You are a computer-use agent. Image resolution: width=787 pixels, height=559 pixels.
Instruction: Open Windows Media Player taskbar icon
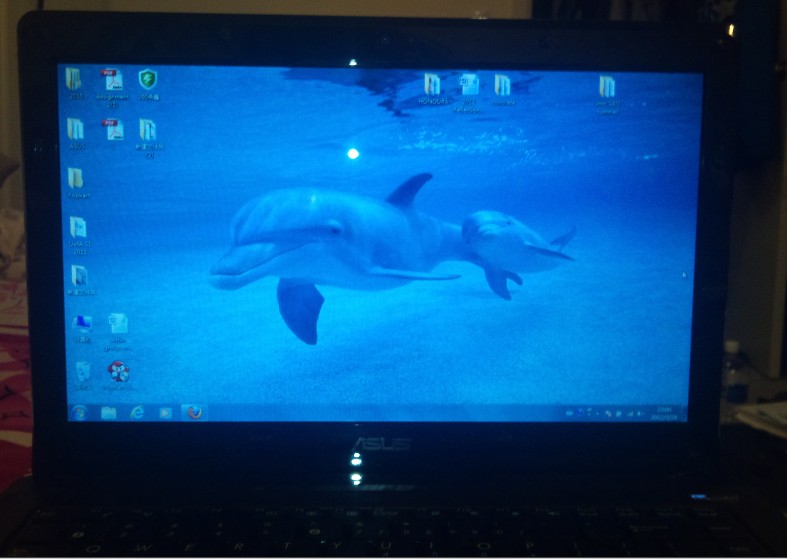pos(165,412)
